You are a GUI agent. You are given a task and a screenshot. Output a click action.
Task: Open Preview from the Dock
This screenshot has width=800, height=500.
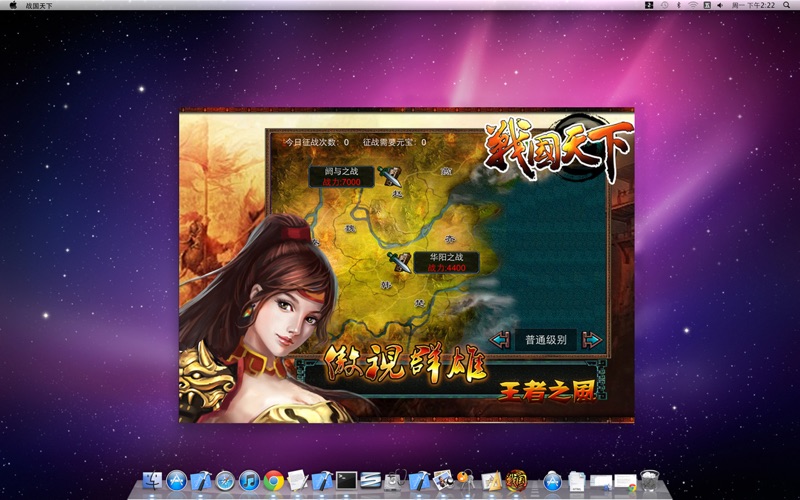[443, 480]
